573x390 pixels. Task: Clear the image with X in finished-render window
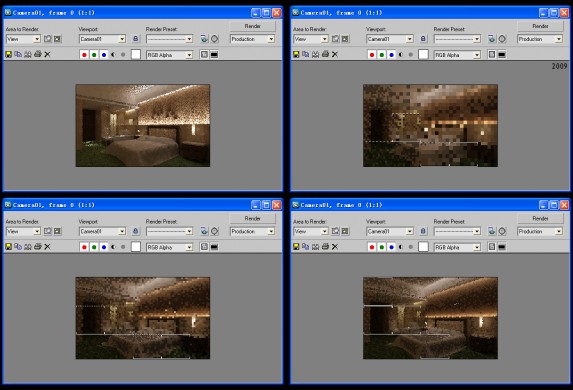47,54
